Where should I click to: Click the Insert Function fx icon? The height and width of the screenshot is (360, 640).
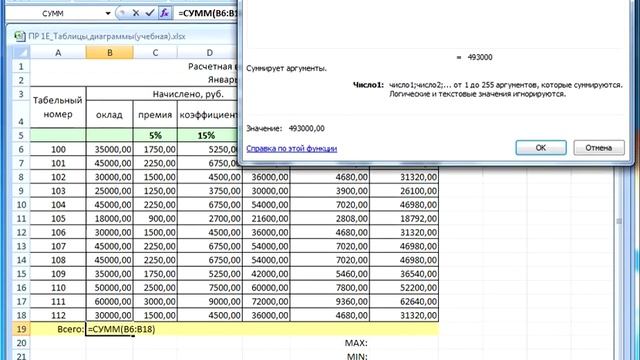(x=164, y=13)
